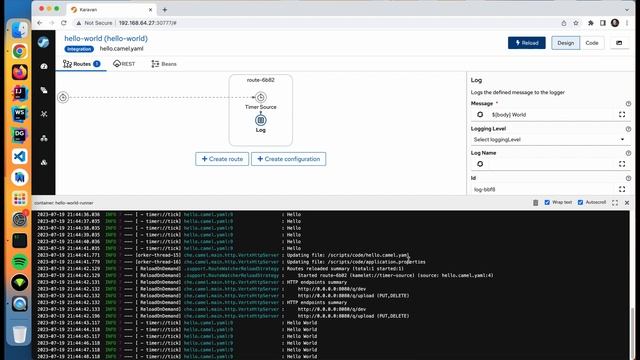The width and height of the screenshot is (640, 360).
Task: Open the expression icon beside Message field
Action: click(480, 115)
